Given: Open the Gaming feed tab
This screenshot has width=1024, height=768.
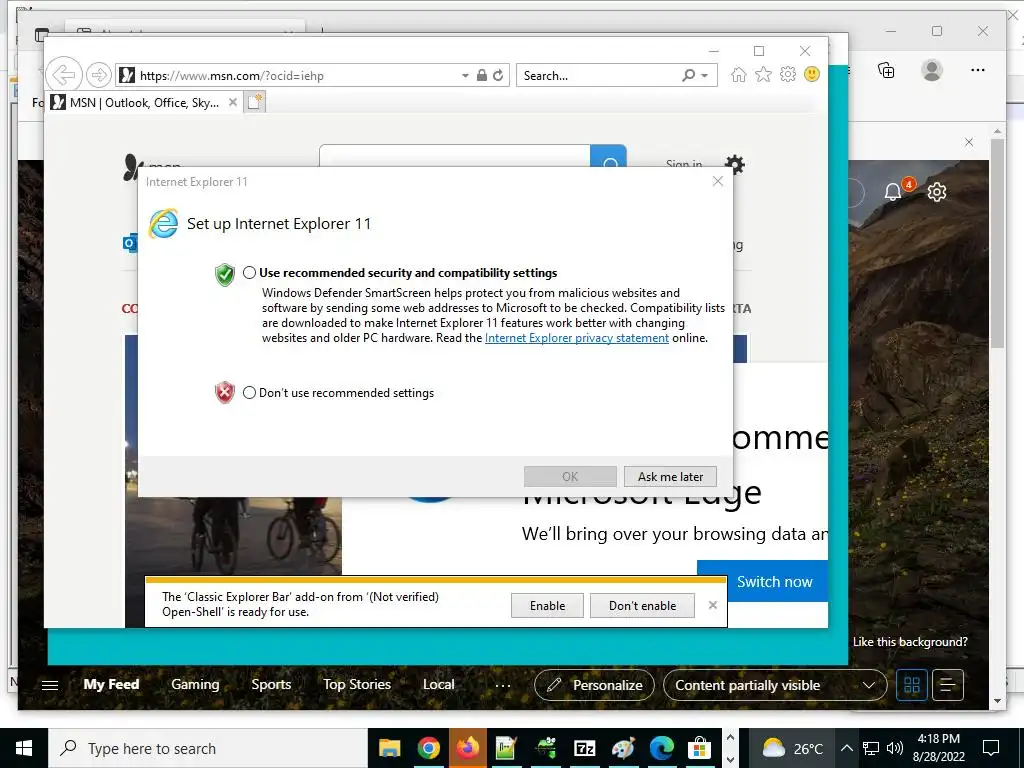Looking at the screenshot, I should coord(195,684).
